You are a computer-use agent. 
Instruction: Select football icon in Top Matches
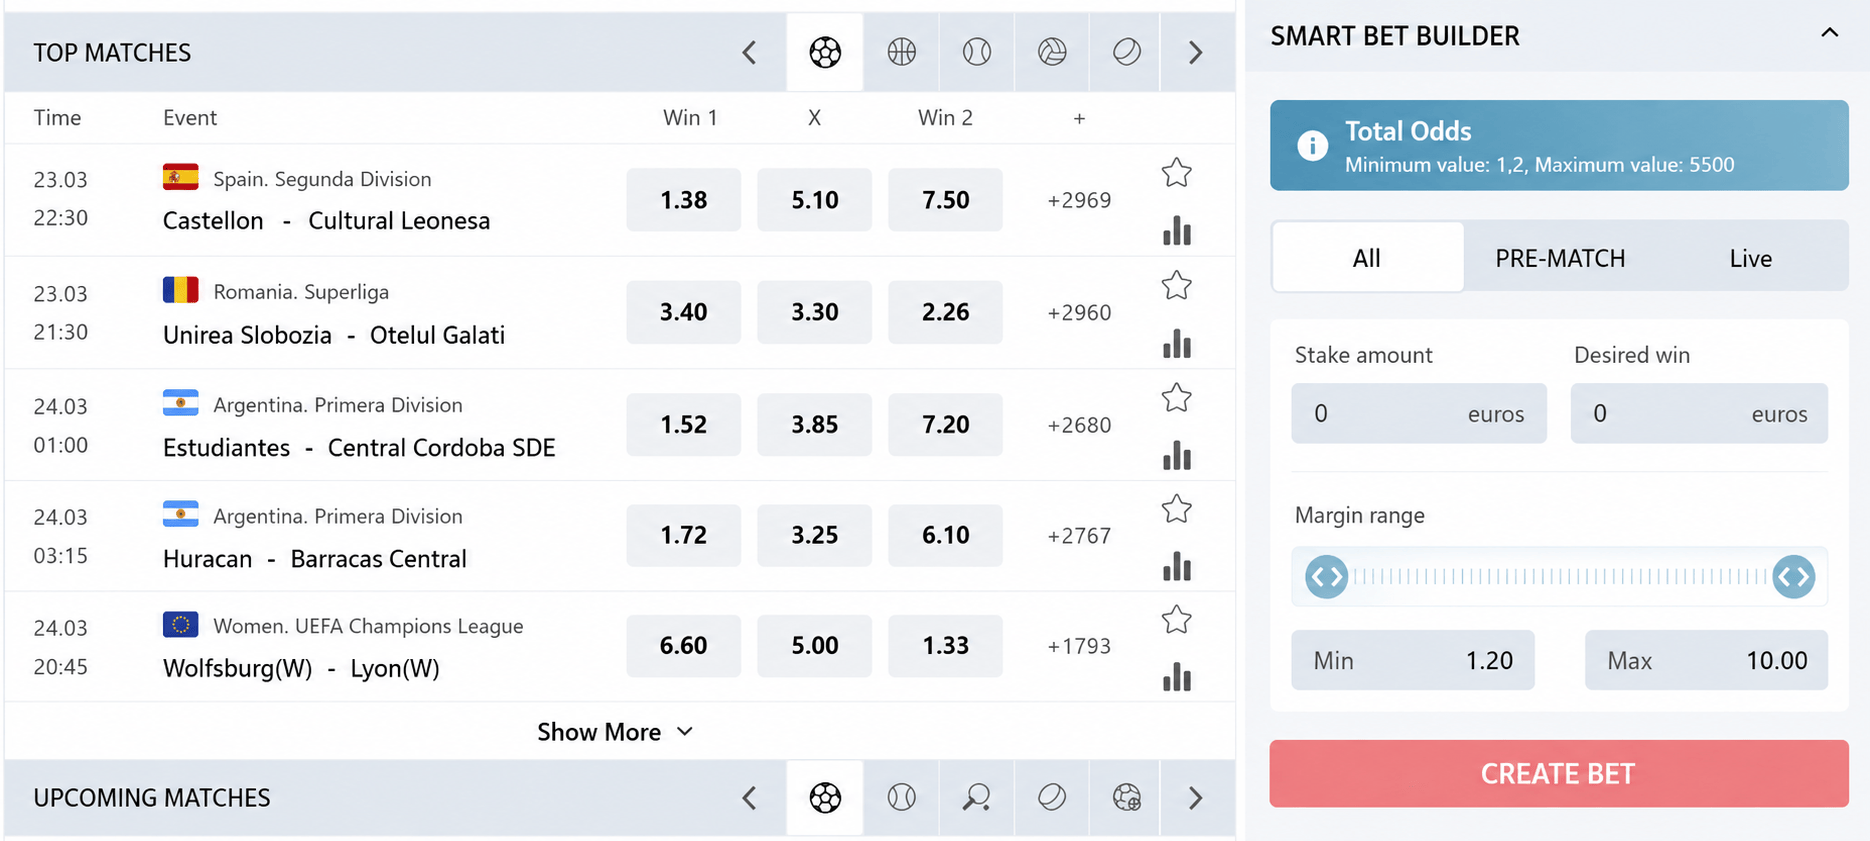click(x=825, y=52)
